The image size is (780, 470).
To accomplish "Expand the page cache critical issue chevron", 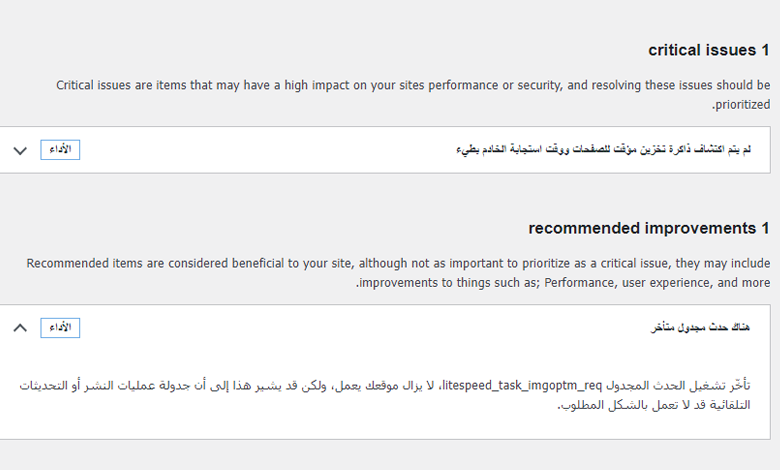I will point(20,150).
